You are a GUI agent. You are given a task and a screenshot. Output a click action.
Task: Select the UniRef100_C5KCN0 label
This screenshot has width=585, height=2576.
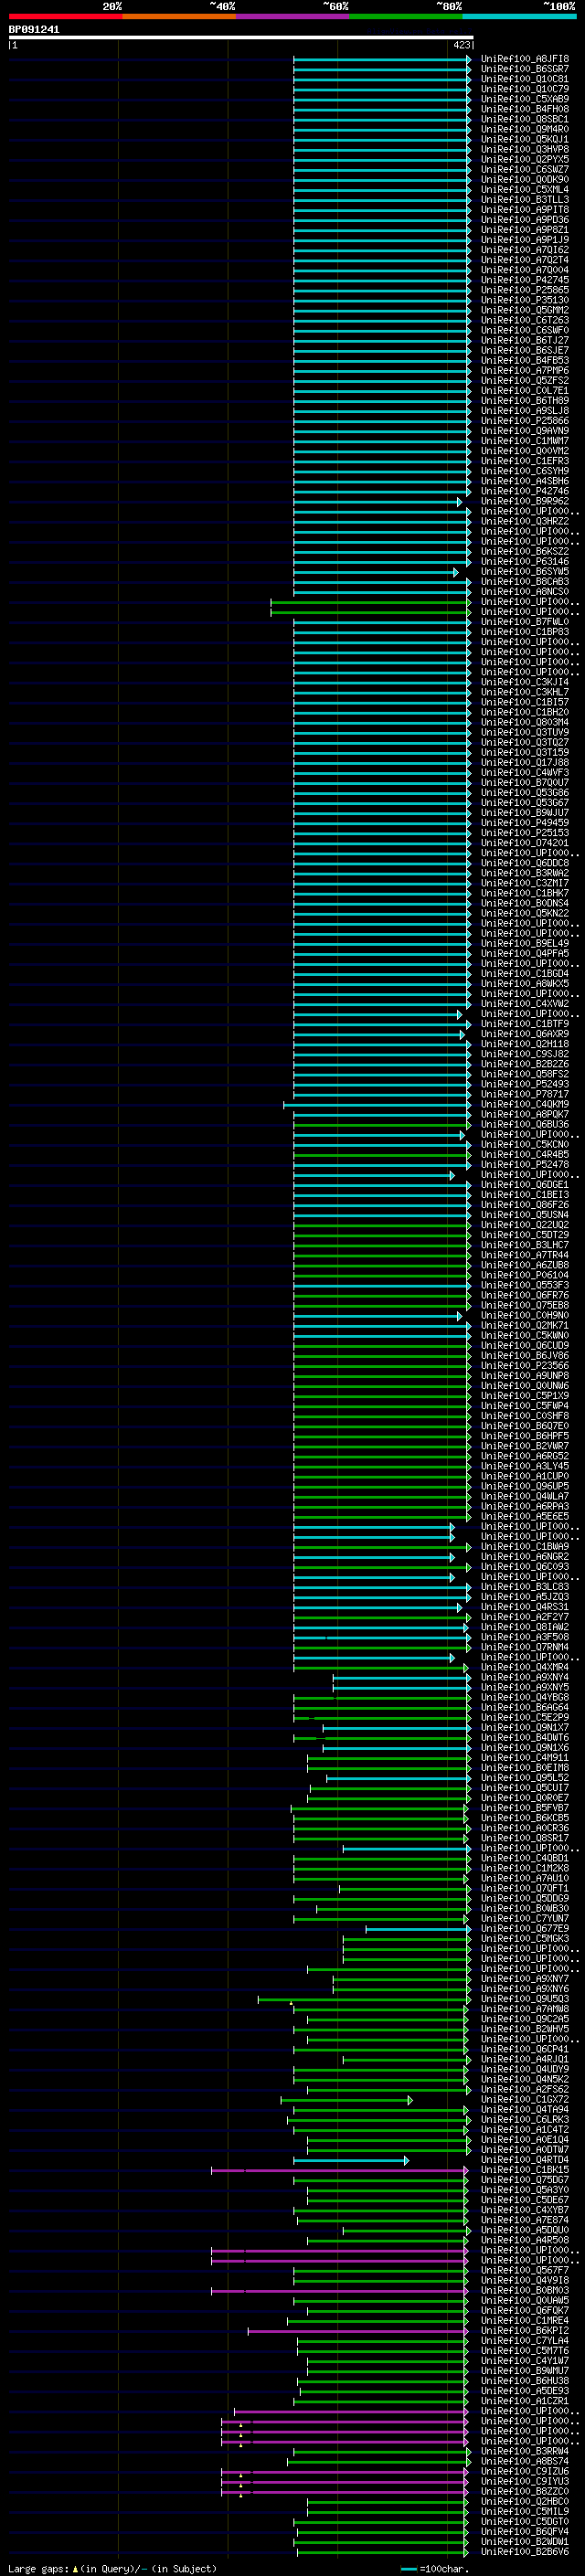(525, 1144)
